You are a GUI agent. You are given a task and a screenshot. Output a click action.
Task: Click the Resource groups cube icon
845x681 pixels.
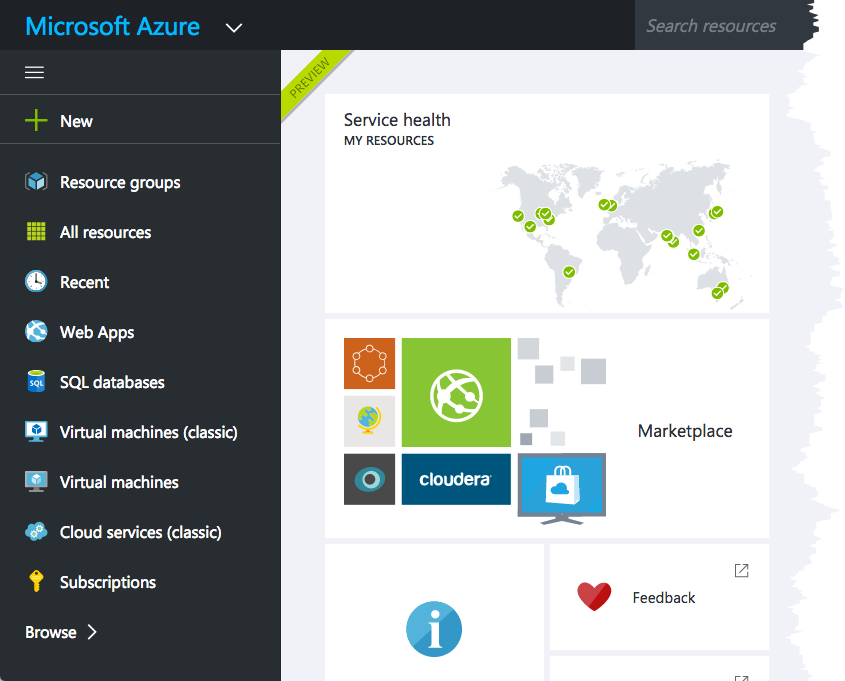36,182
